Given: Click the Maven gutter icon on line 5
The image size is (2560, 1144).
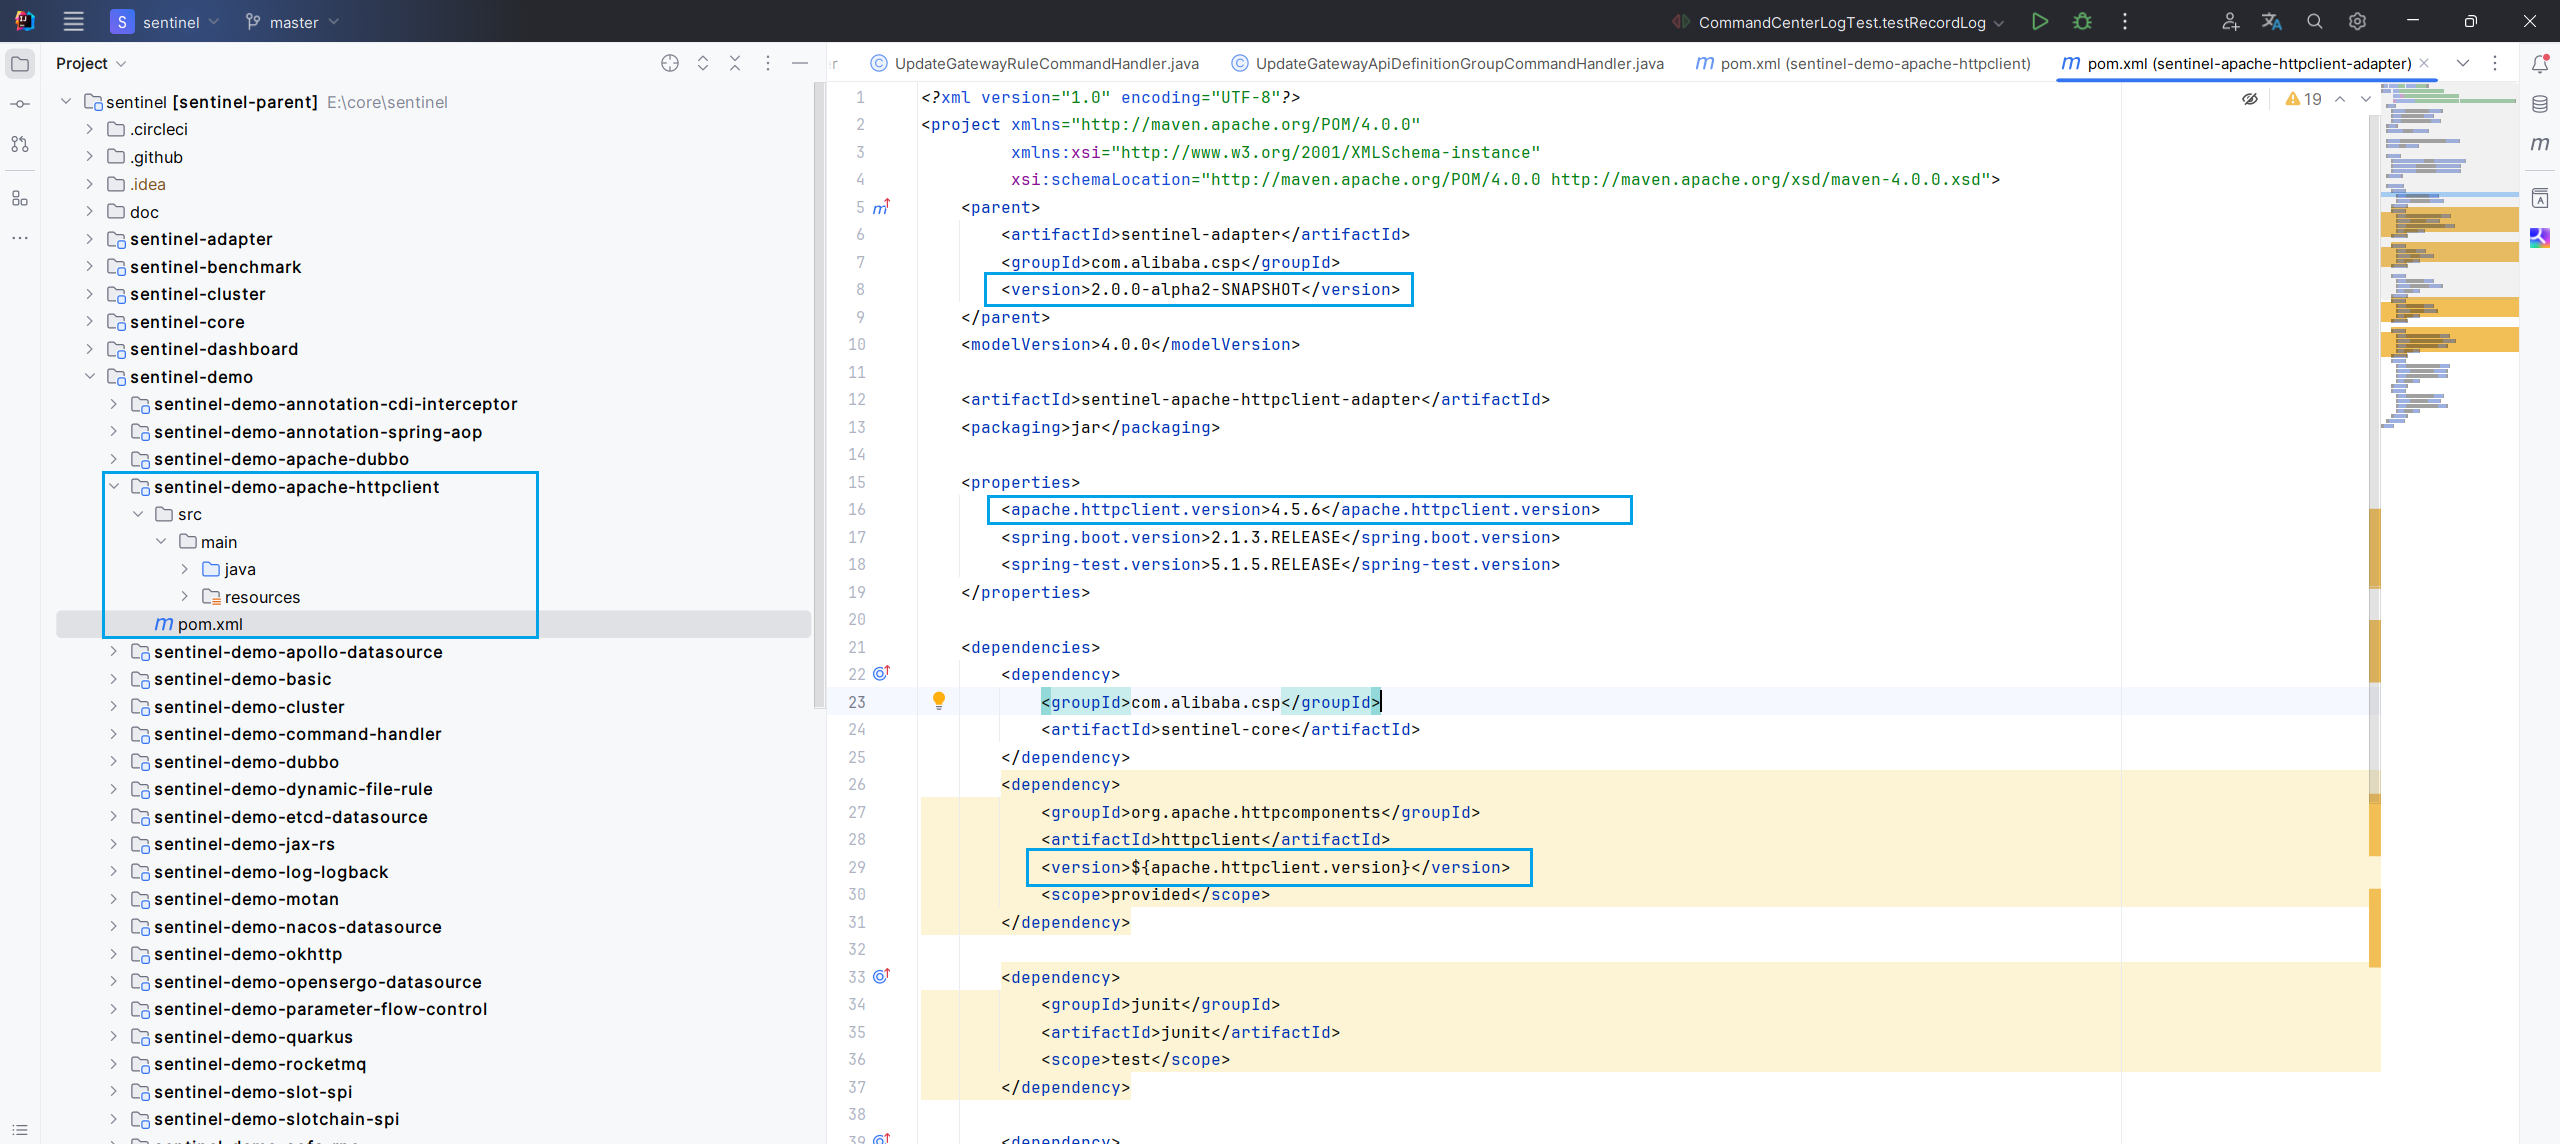Looking at the screenshot, I should click(881, 207).
